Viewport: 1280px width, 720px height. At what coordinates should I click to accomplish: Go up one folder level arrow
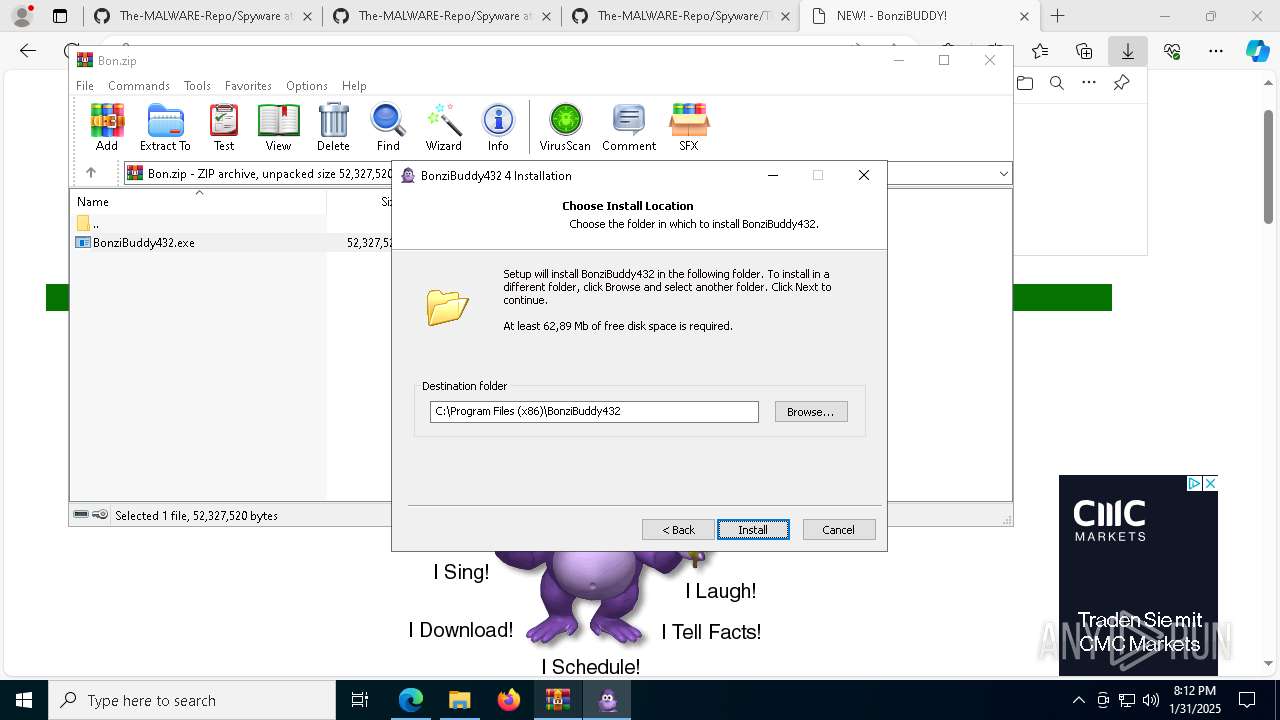pyautogui.click(x=90, y=173)
